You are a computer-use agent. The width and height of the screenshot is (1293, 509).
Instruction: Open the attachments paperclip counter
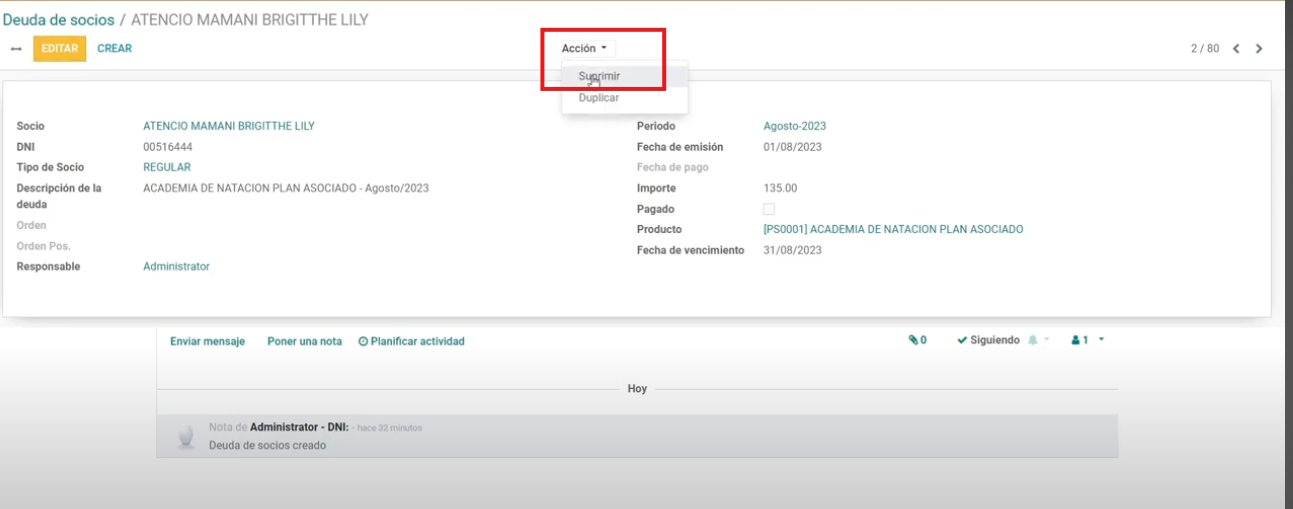pos(917,340)
